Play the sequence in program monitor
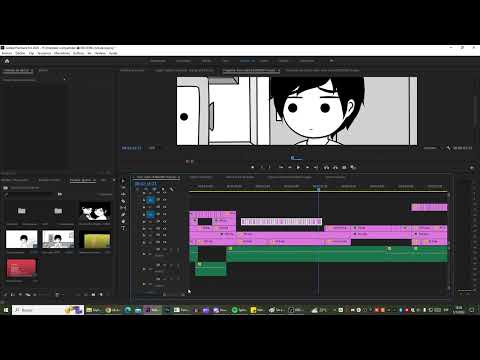 298,167
